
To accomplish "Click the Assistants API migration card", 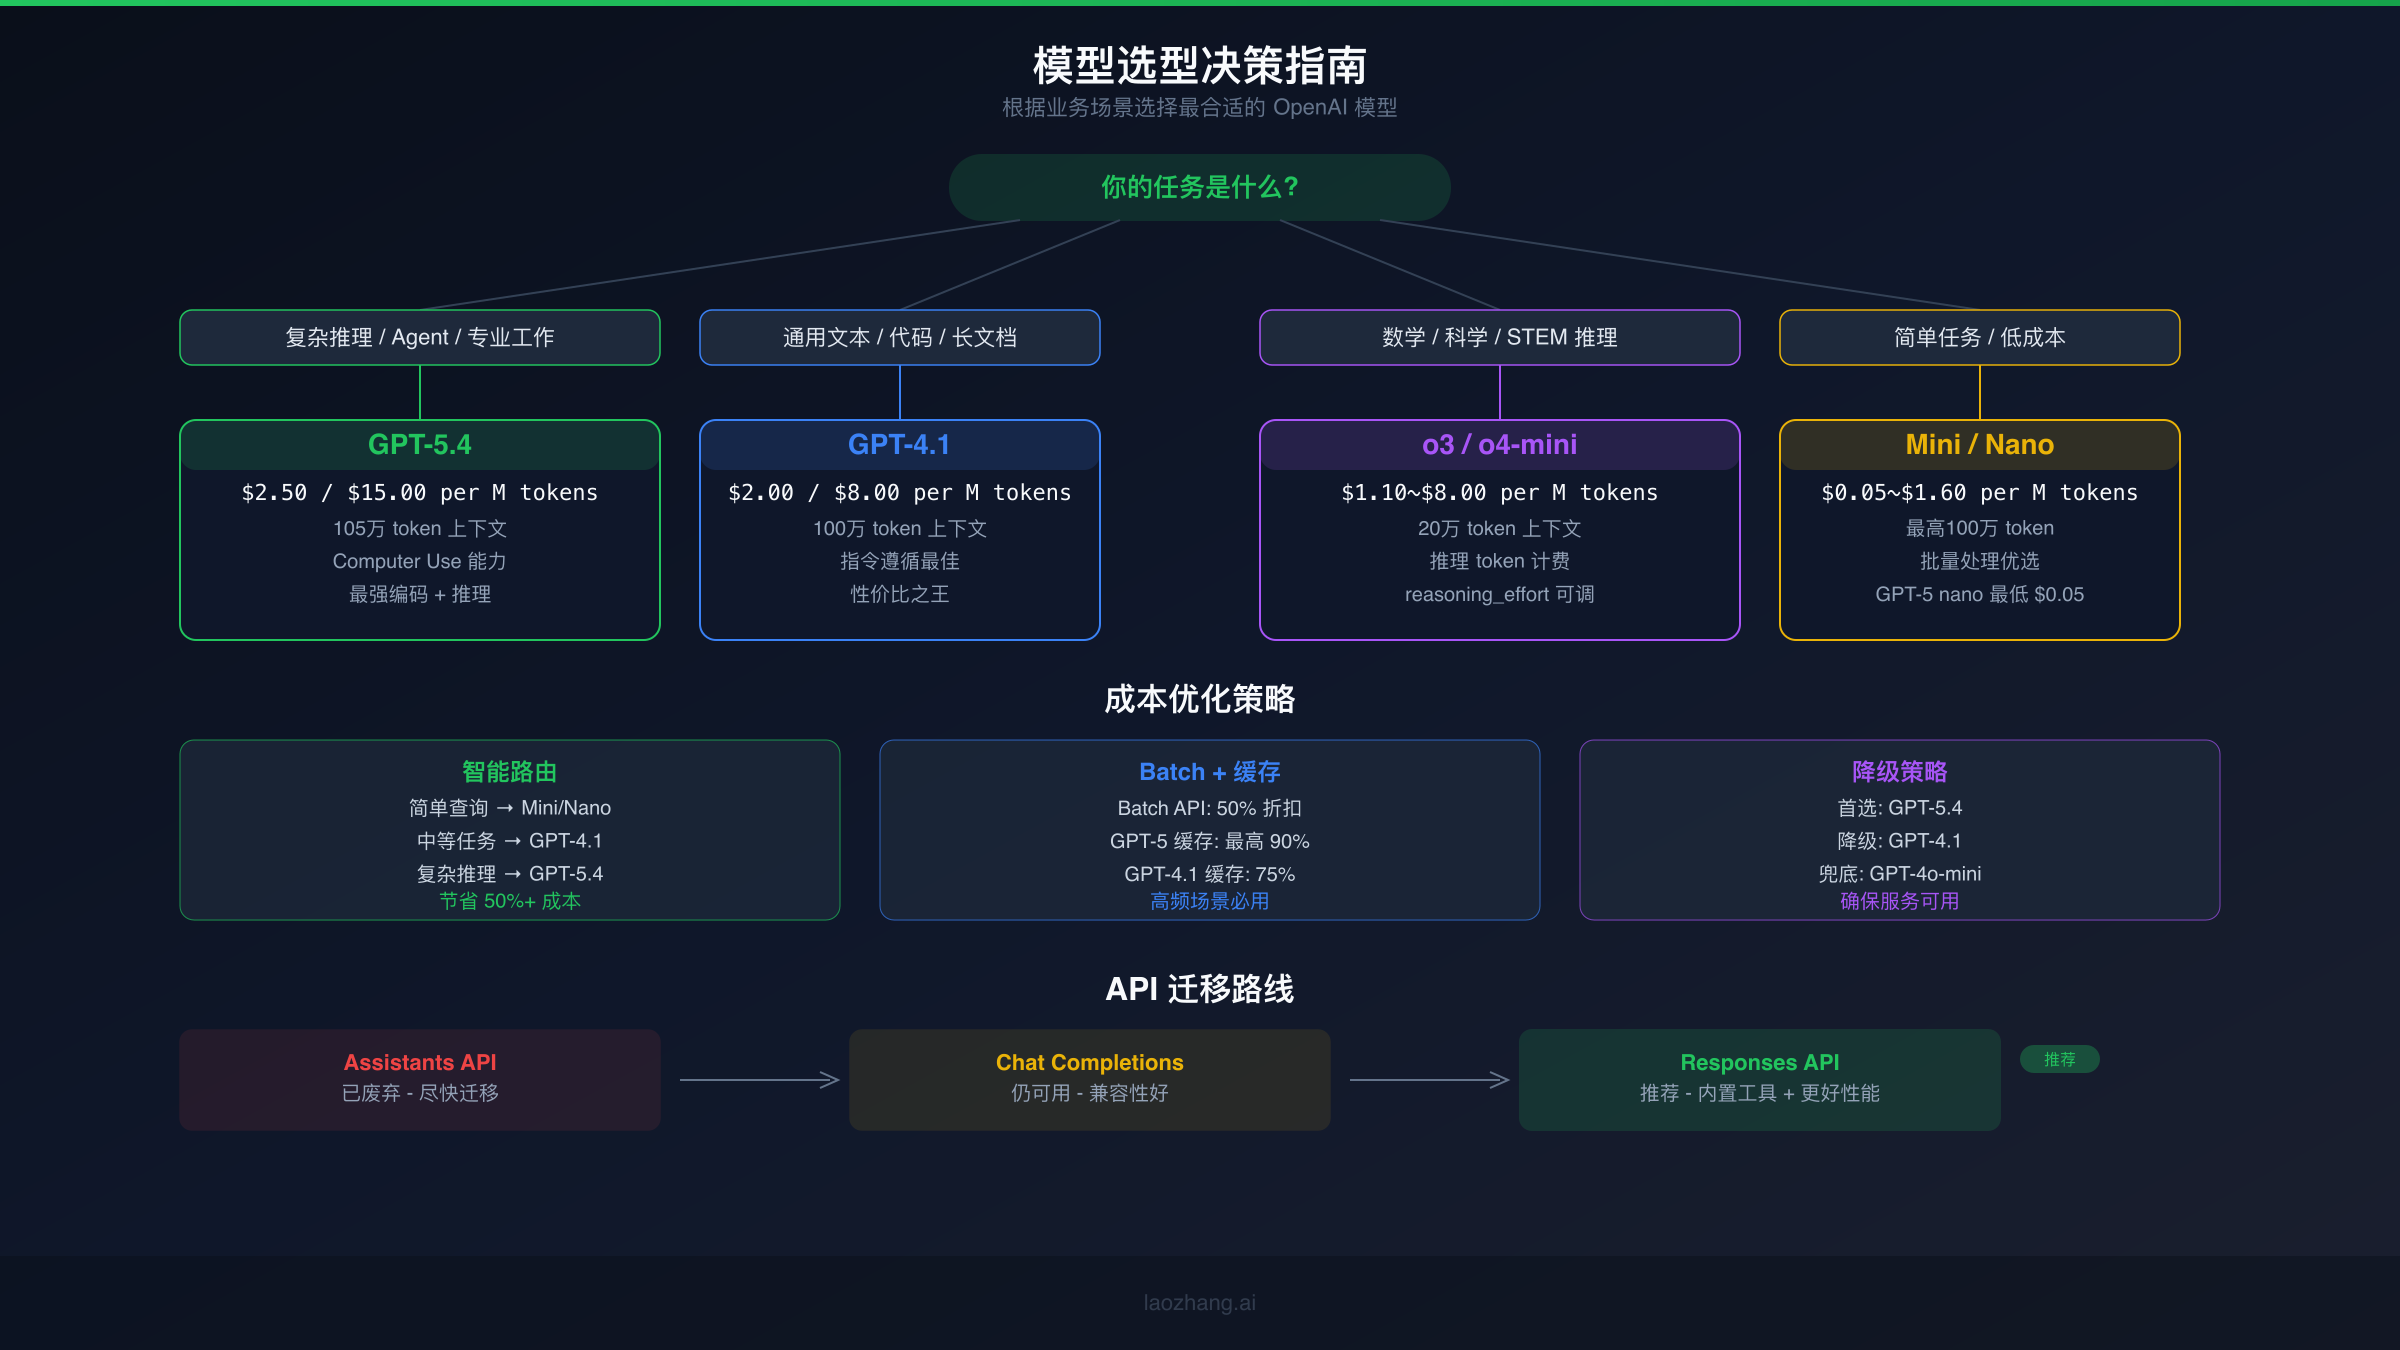I will (x=419, y=1079).
